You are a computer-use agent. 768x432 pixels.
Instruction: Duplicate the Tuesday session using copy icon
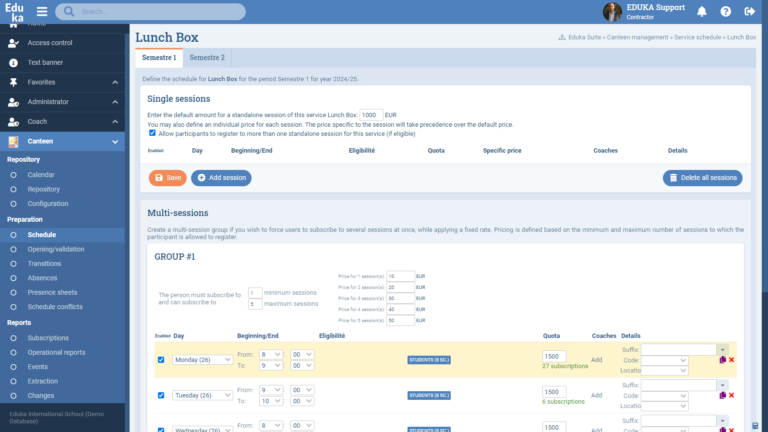pos(722,395)
